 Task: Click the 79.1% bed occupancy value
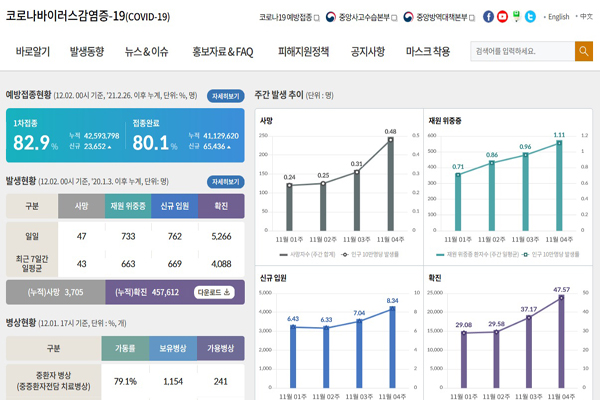[x=125, y=381]
